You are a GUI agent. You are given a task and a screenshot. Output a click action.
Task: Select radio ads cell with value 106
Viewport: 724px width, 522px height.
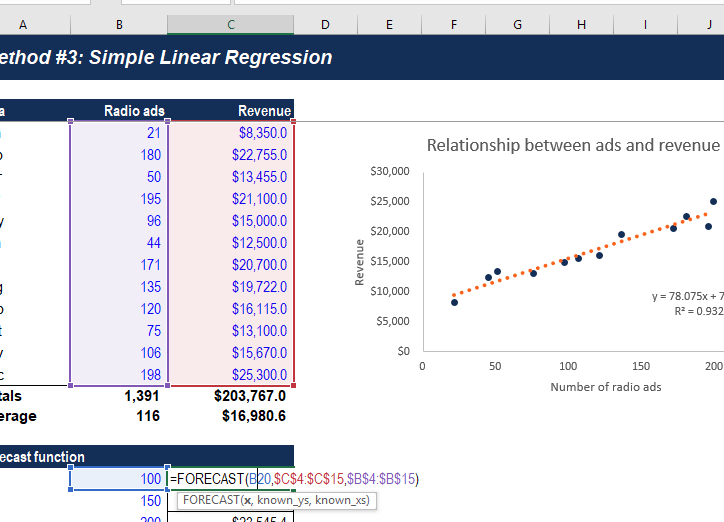pyautogui.click(x=119, y=353)
